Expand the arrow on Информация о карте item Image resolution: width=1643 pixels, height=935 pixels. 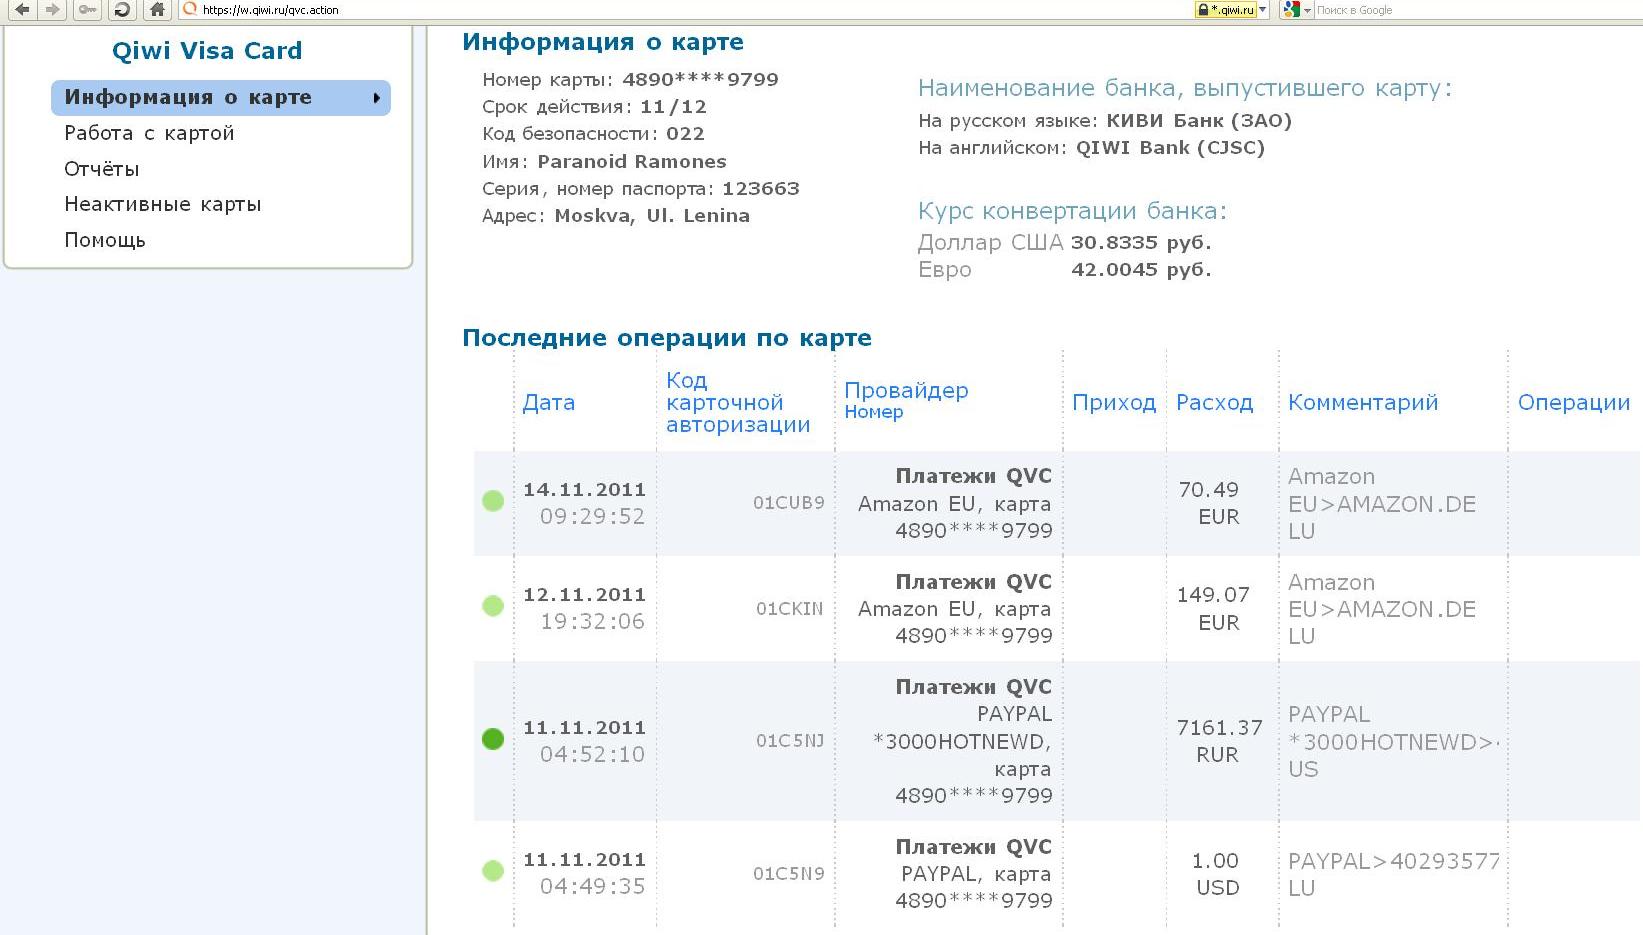376,98
